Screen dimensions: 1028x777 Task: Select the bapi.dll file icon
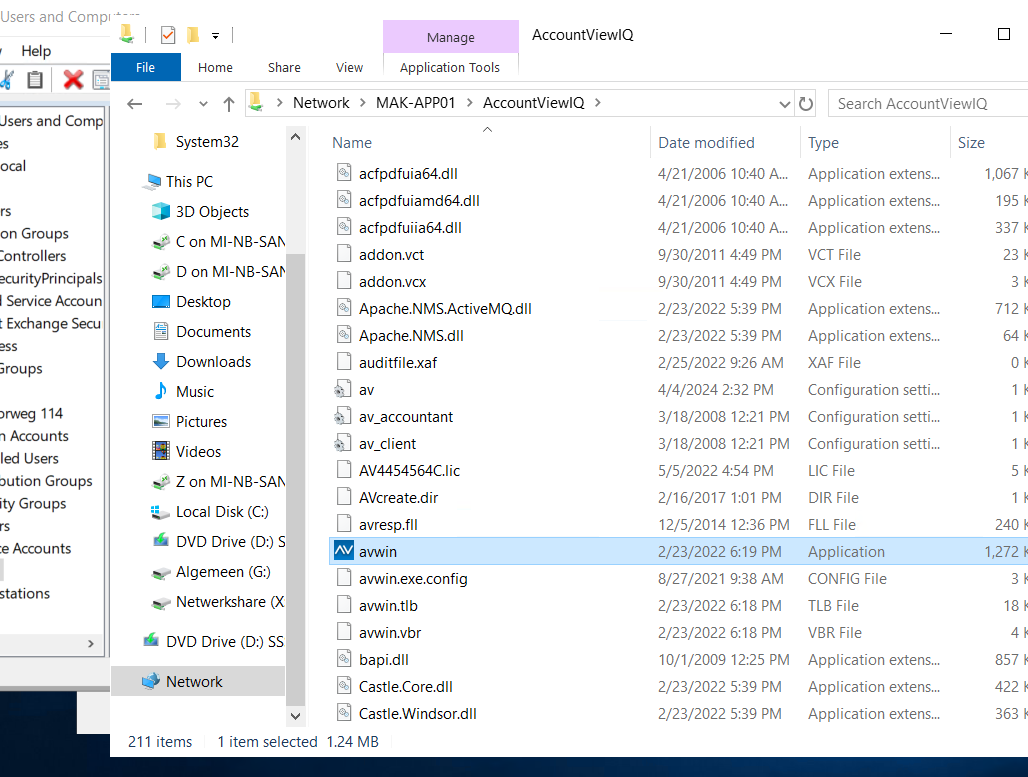[x=344, y=659]
